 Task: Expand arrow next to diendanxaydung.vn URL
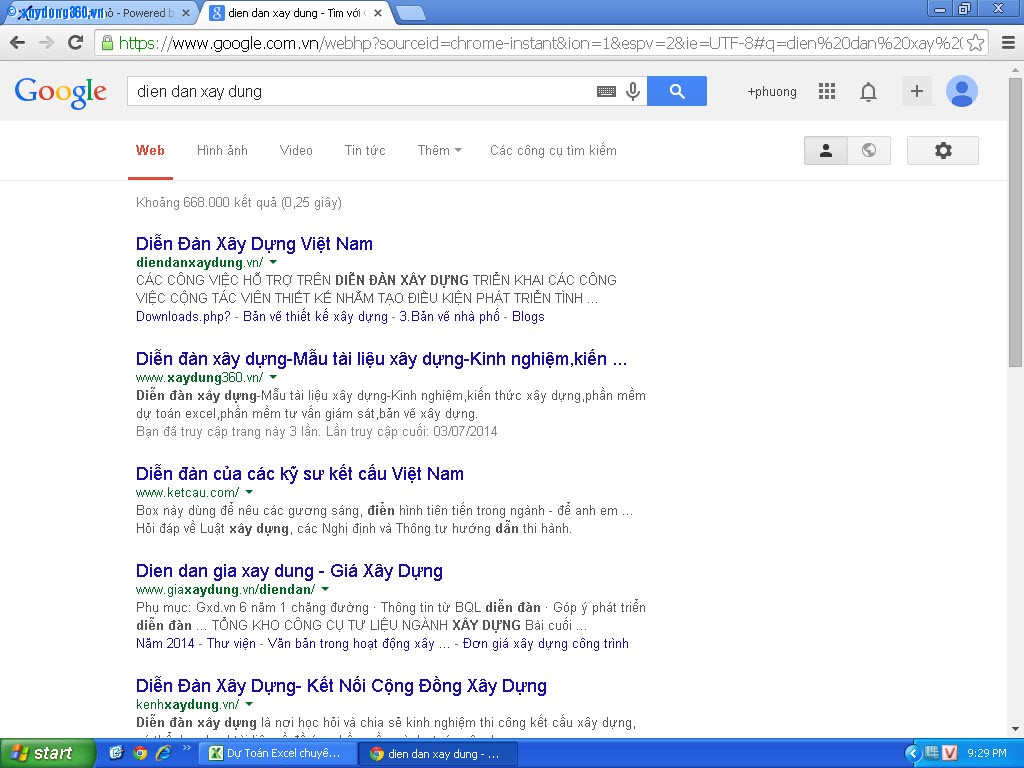(273, 262)
